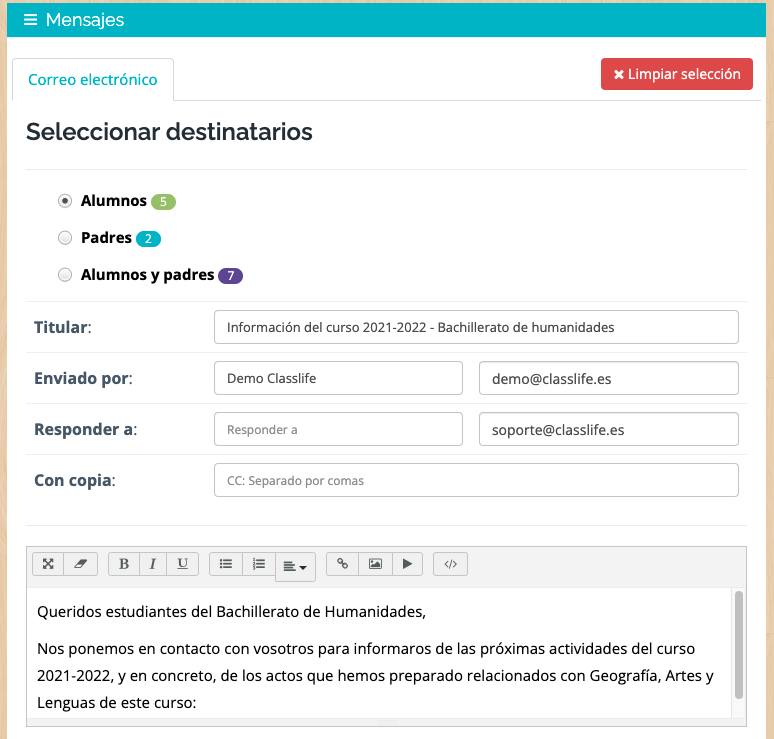Expand the paragraph alignment dropdown
Screen dimensions: 774x739
pyautogui.click(x=295, y=567)
